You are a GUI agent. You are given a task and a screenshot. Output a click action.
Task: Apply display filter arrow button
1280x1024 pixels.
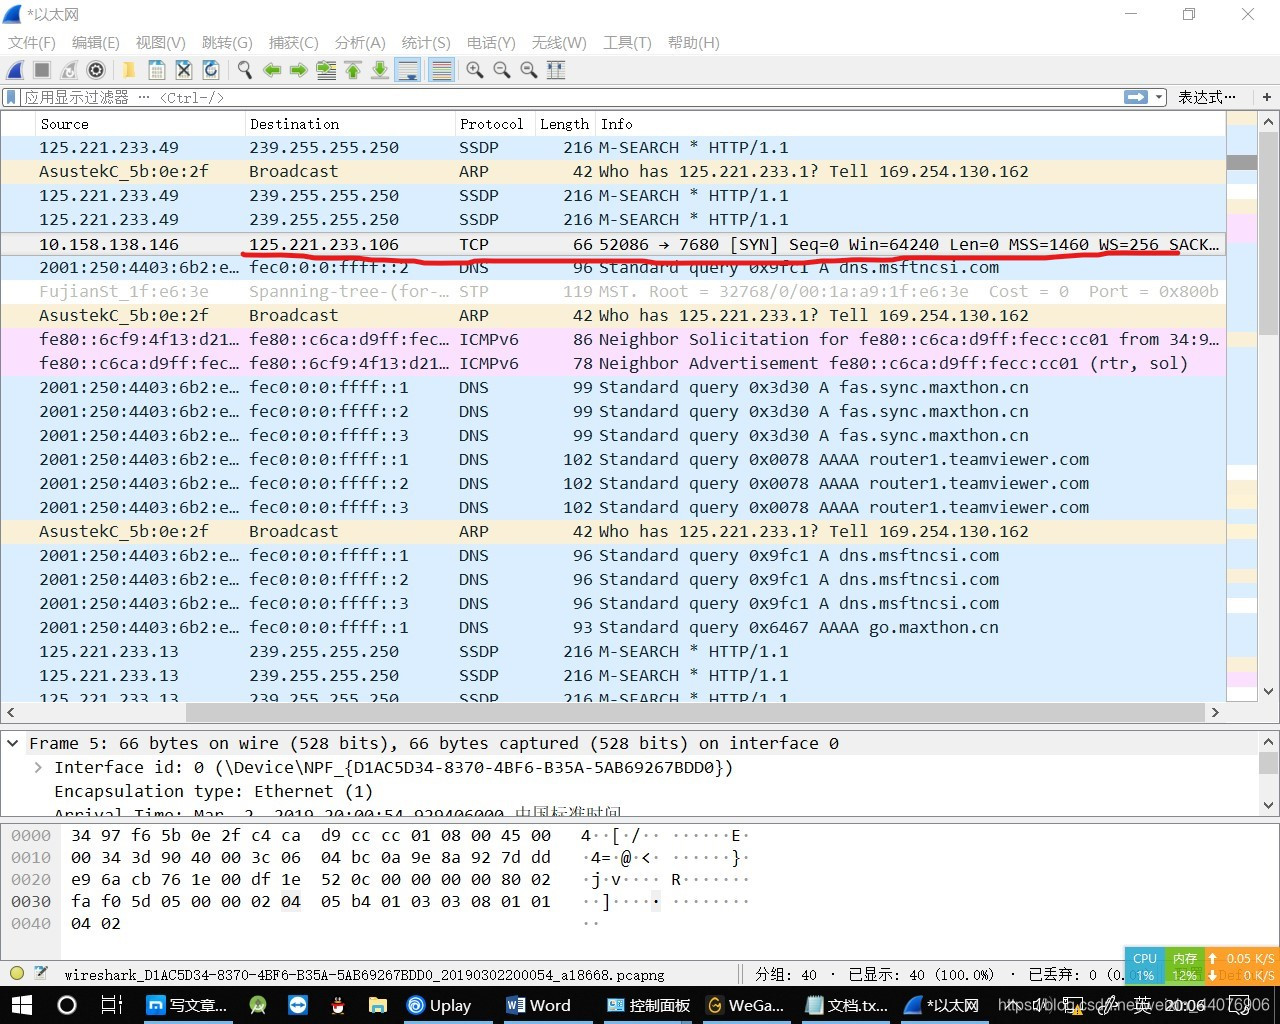1136,97
